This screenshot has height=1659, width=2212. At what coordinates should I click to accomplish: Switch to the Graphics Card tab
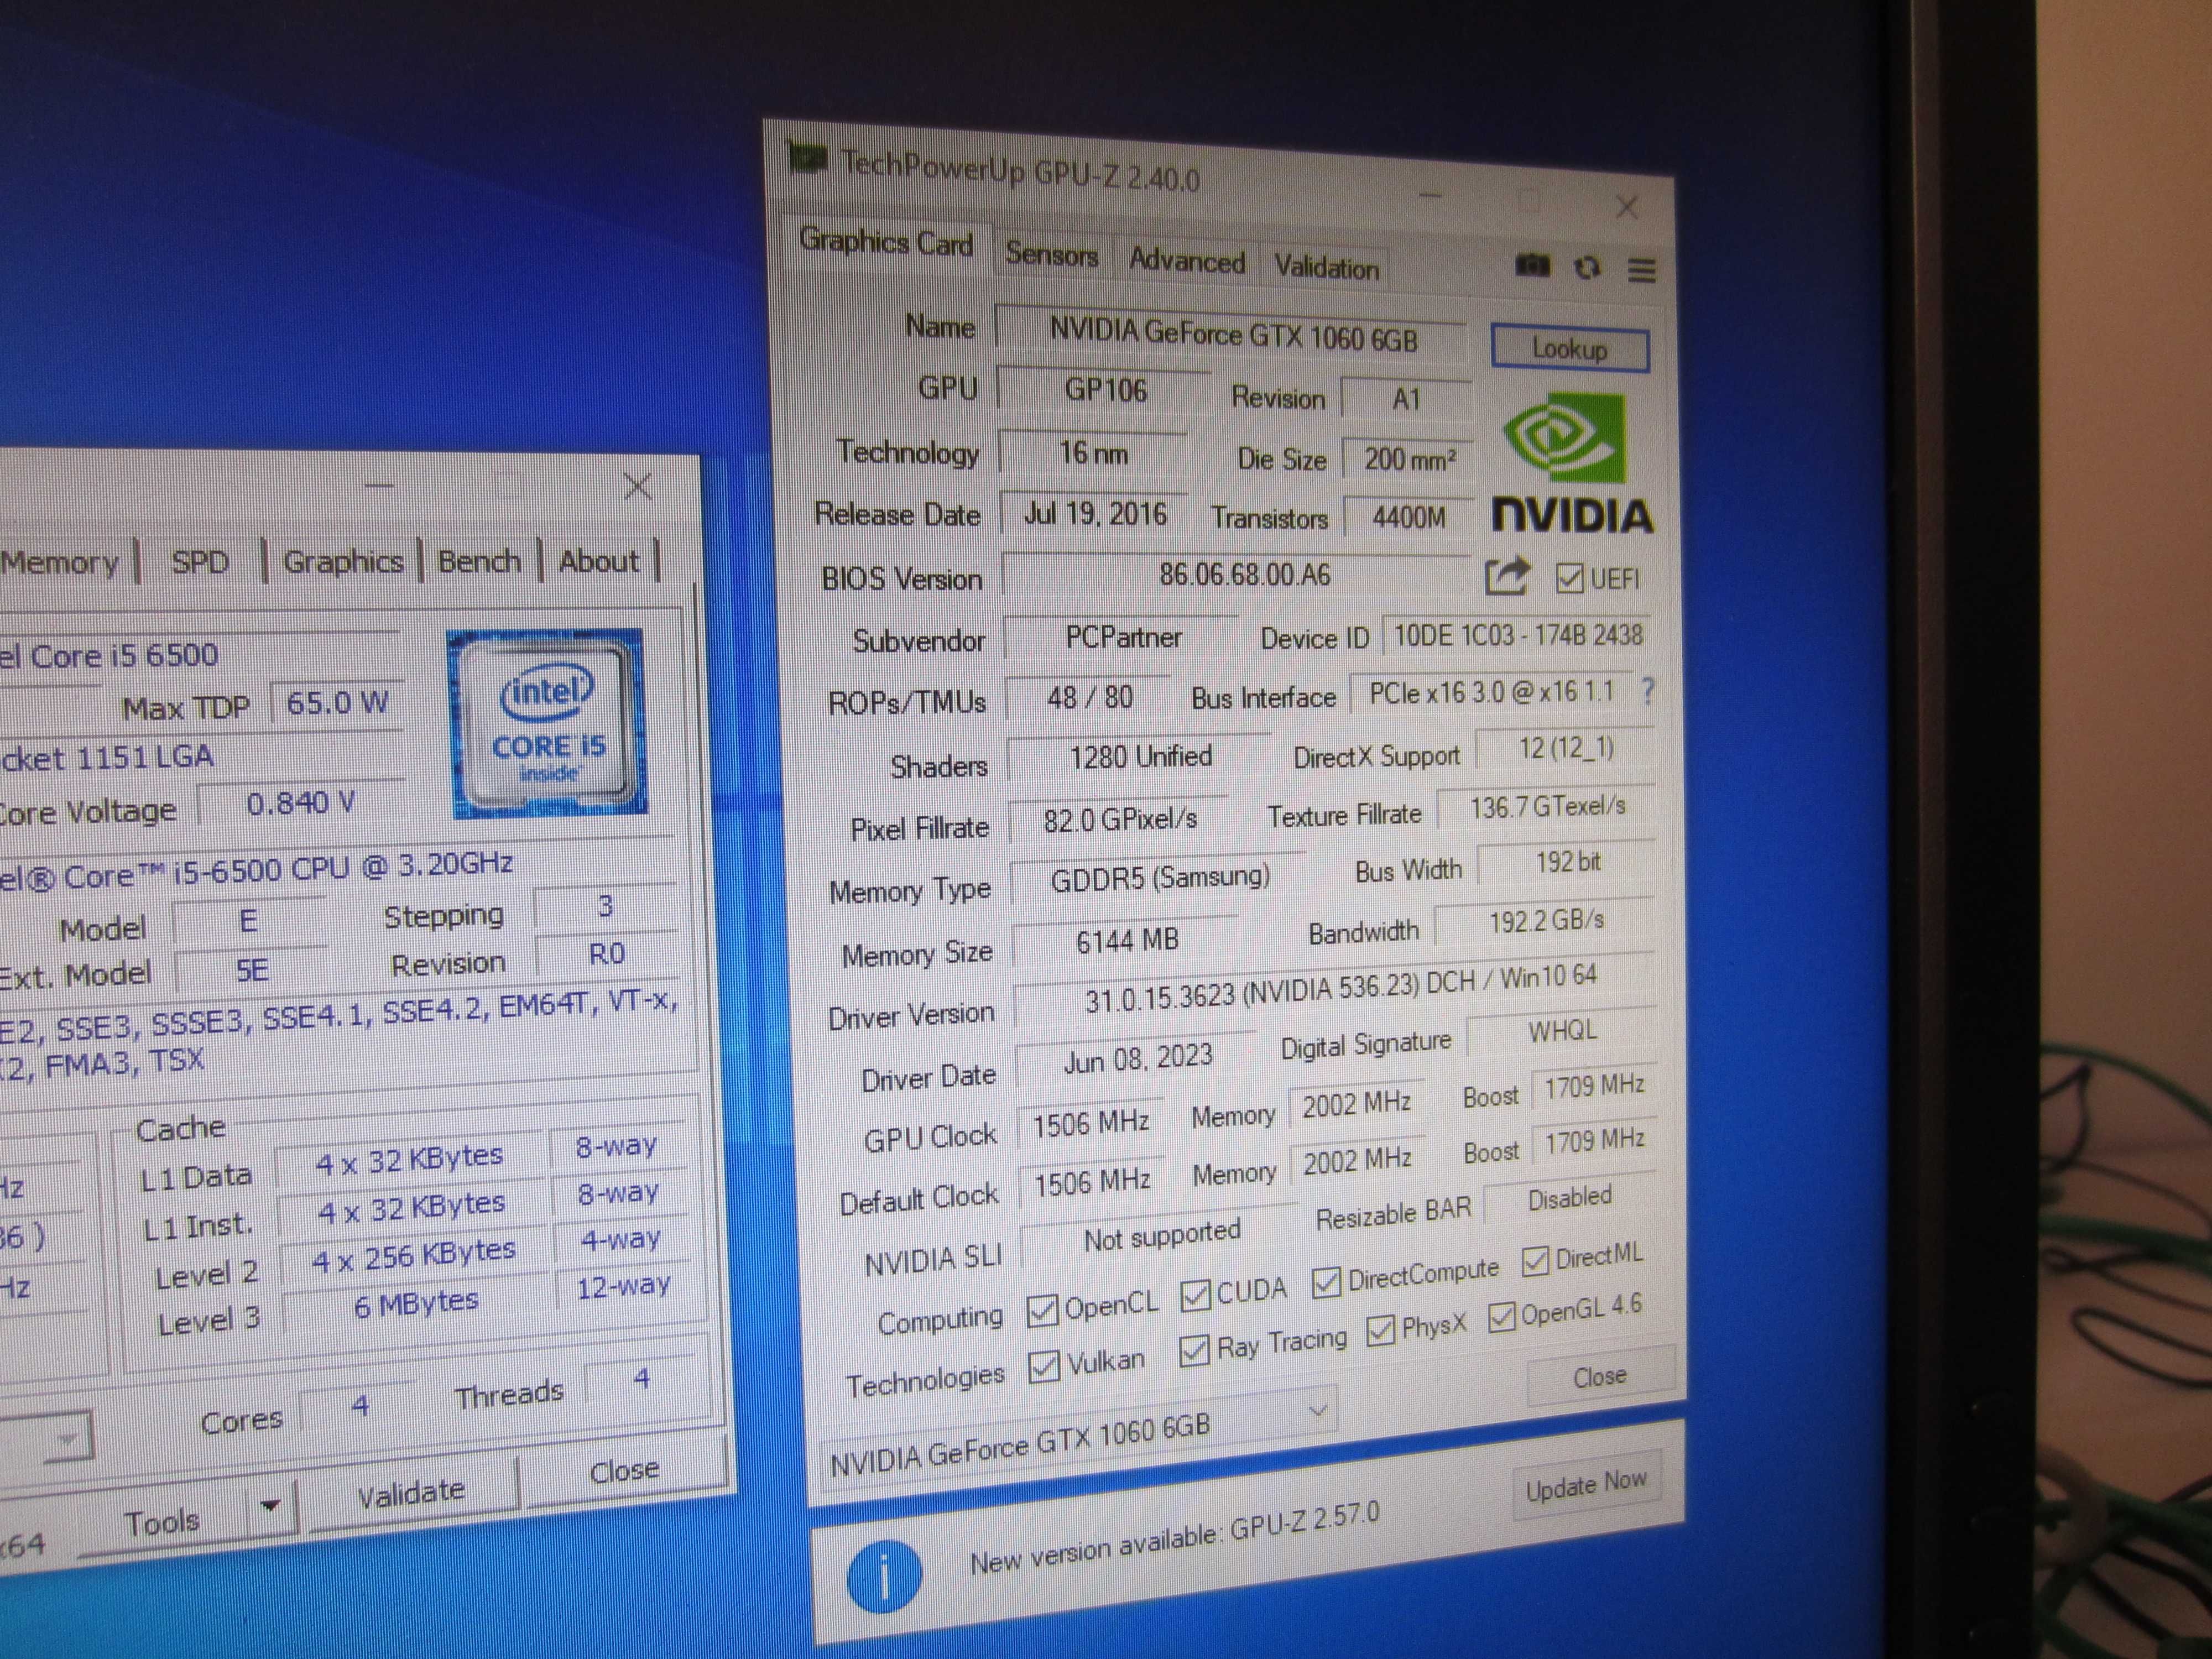coord(886,242)
